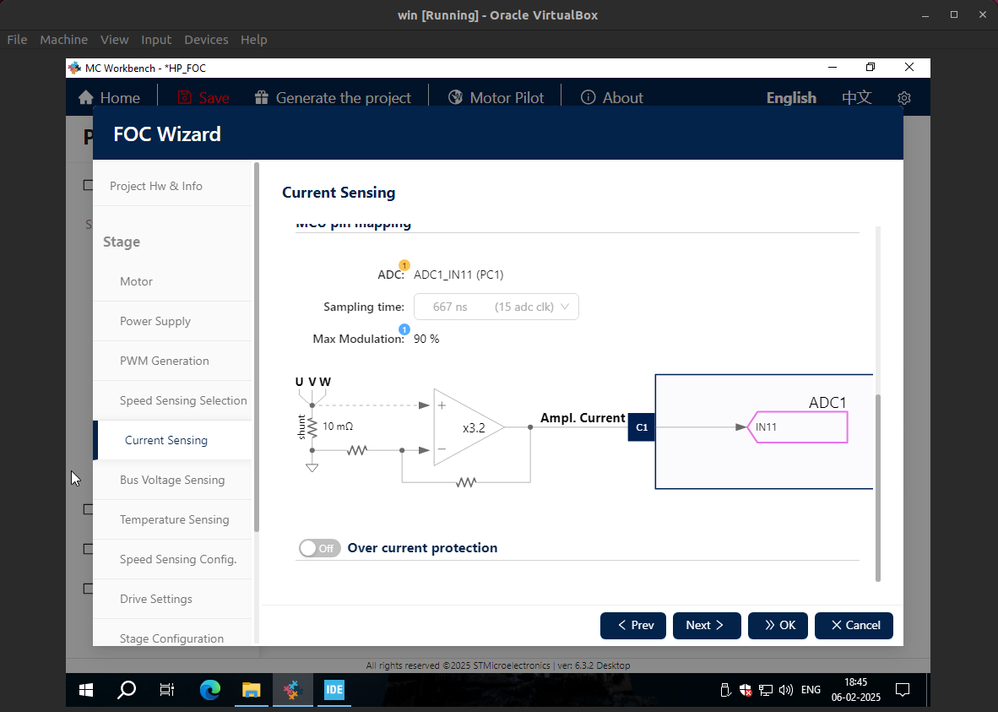Click the IN11 ADC input shape

[797, 427]
